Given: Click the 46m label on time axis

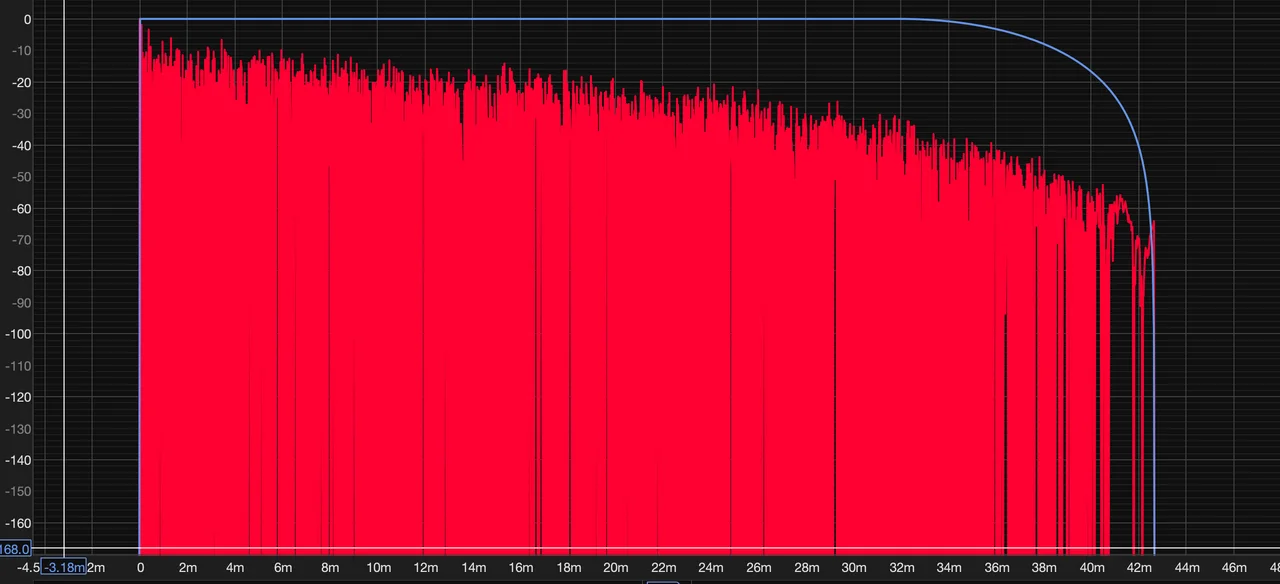Looking at the screenshot, I should [1233, 568].
